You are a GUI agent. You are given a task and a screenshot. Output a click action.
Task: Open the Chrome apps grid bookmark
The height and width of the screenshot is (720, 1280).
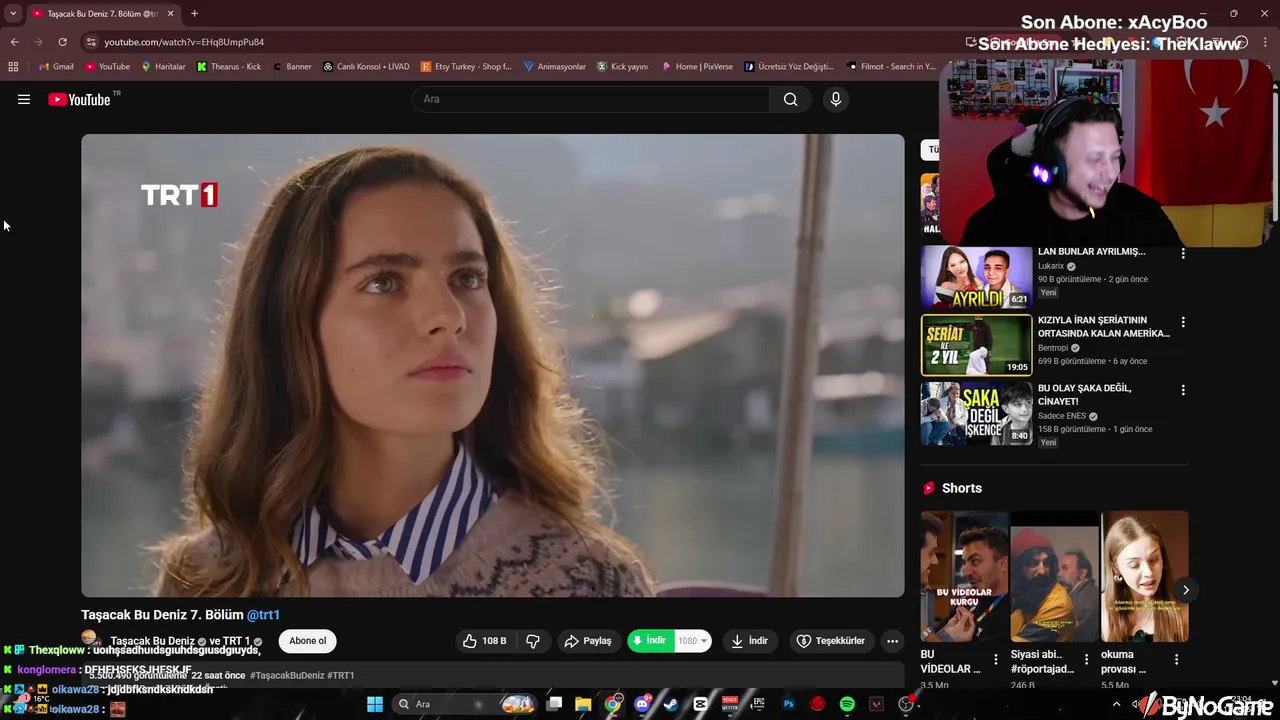[x=13, y=67]
